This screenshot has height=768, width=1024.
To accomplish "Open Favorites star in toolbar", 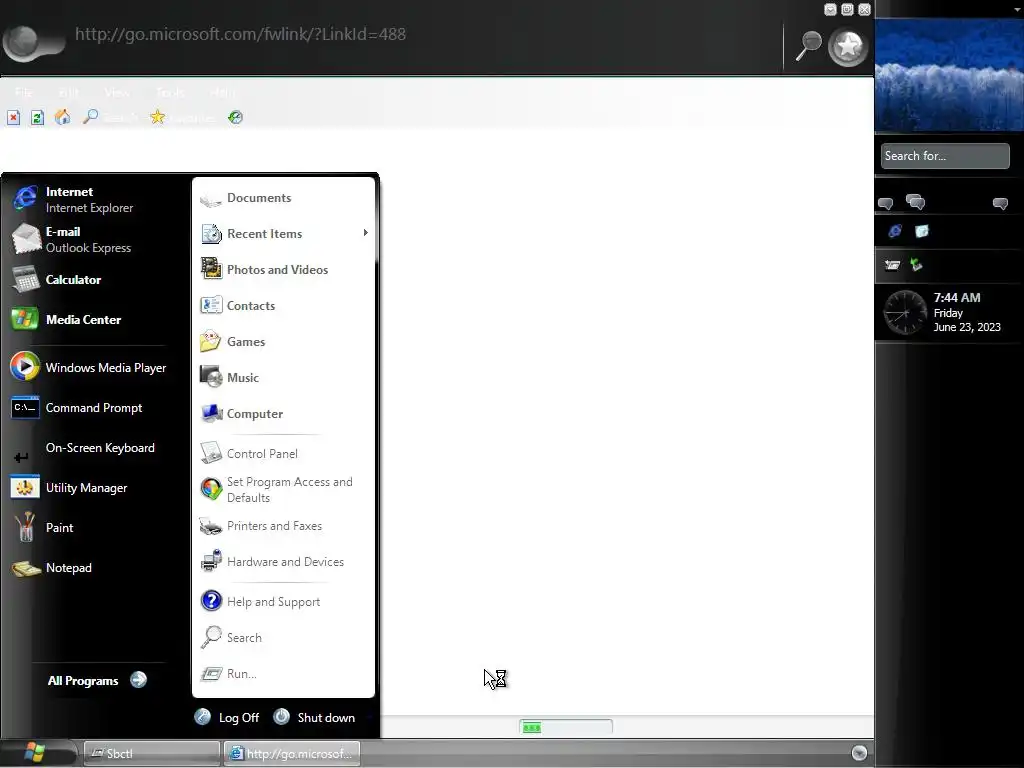I will [x=157, y=117].
